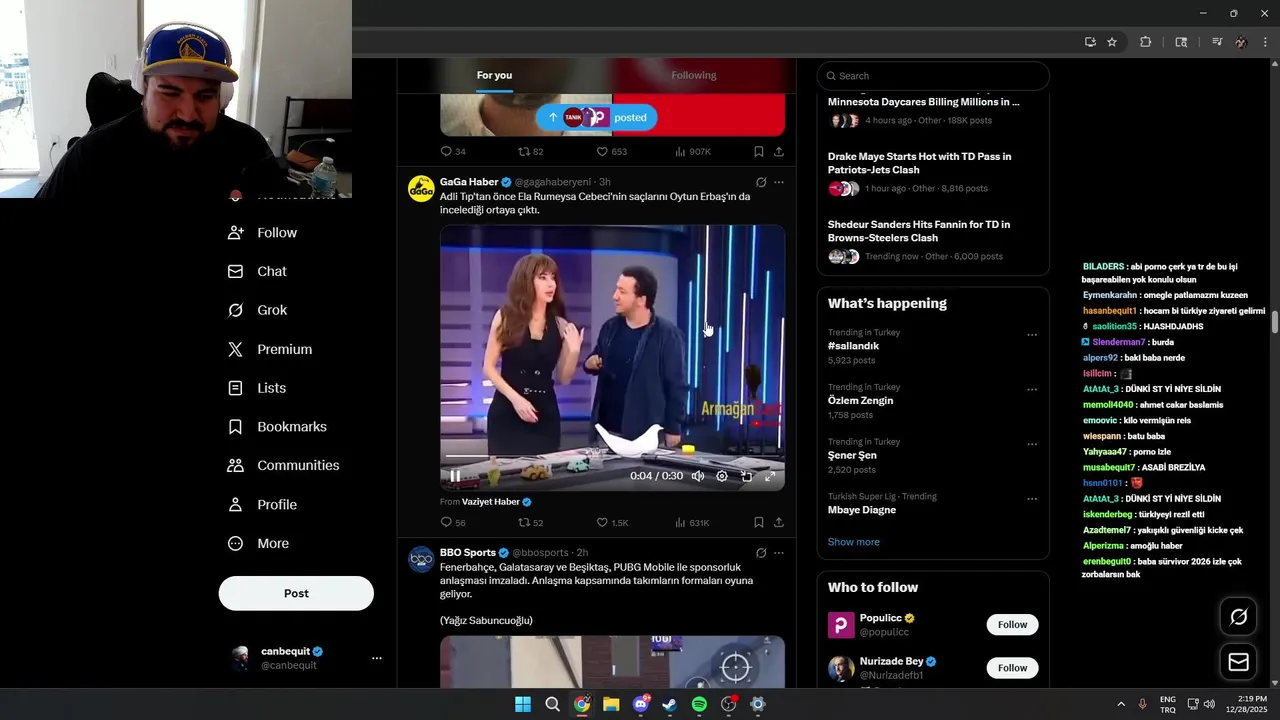The image size is (1280, 720).
Task: Share the top post with 907K views
Action: click(779, 152)
